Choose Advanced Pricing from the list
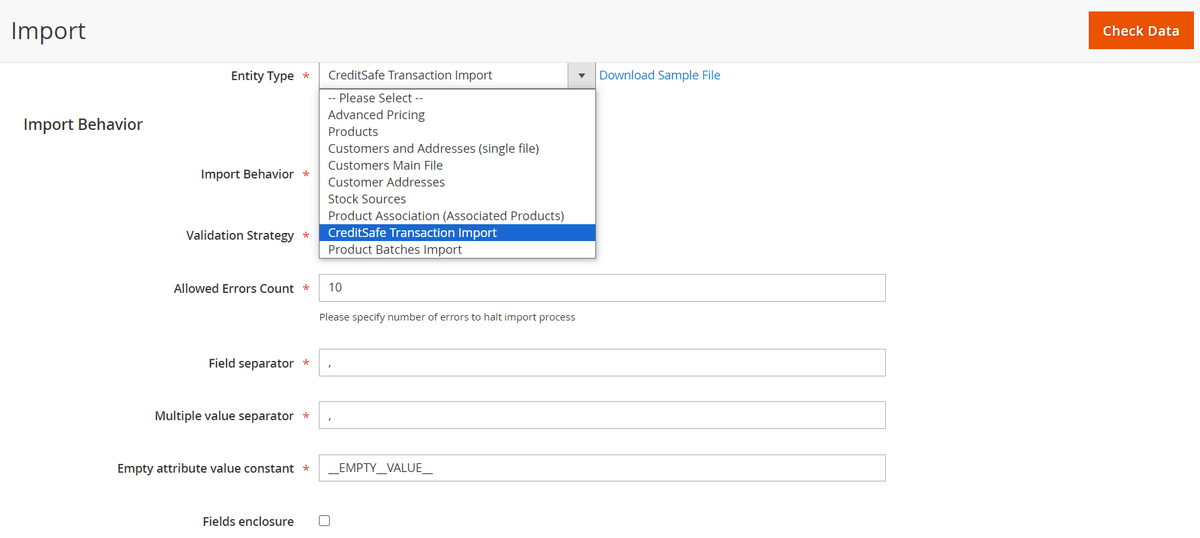The height and width of the screenshot is (538, 1200). [376, 115]
